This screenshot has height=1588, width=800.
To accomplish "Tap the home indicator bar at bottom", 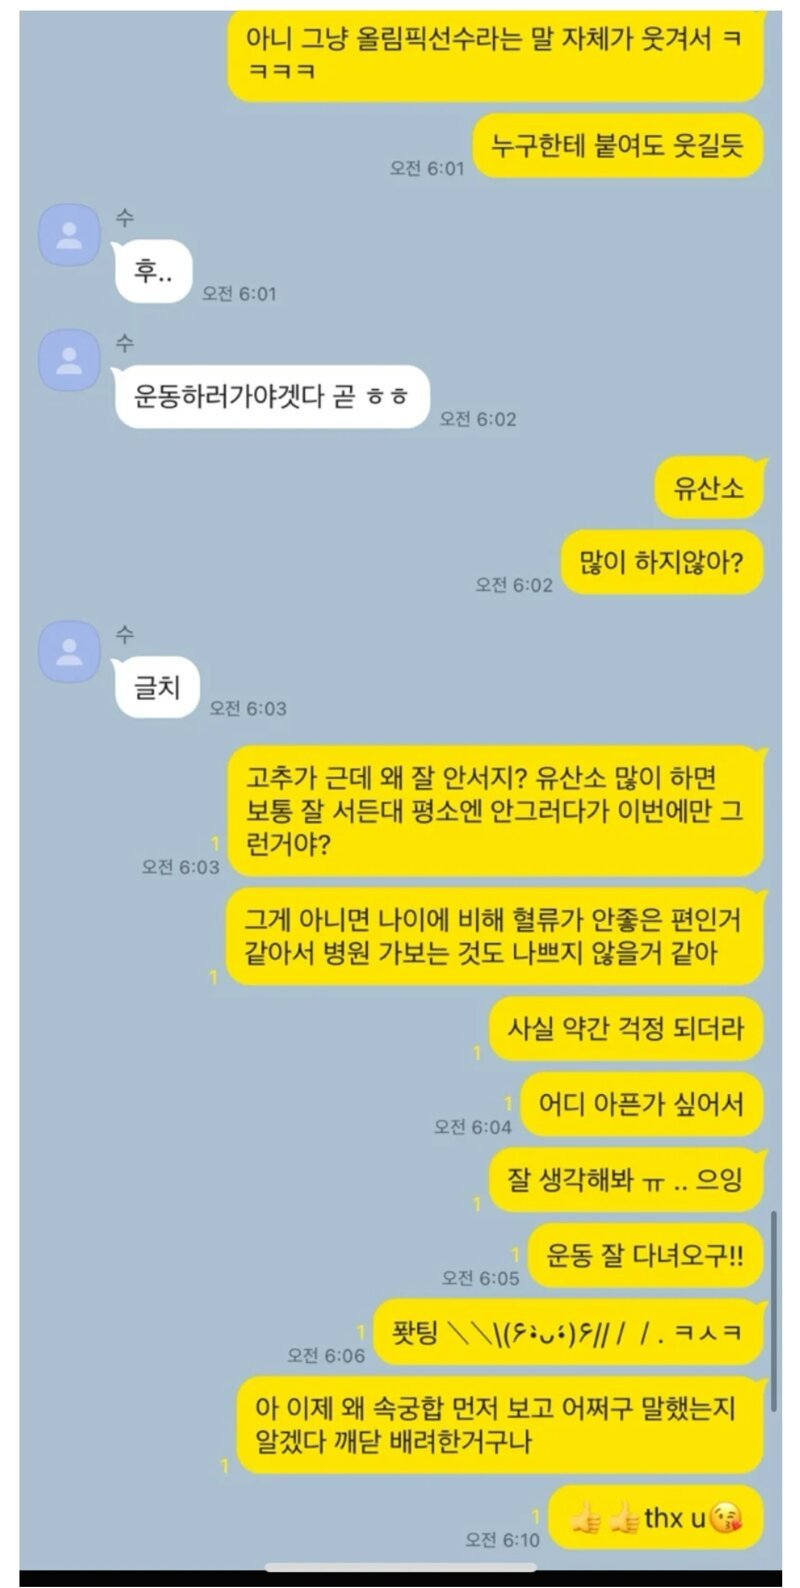I will coord(400,1567).
